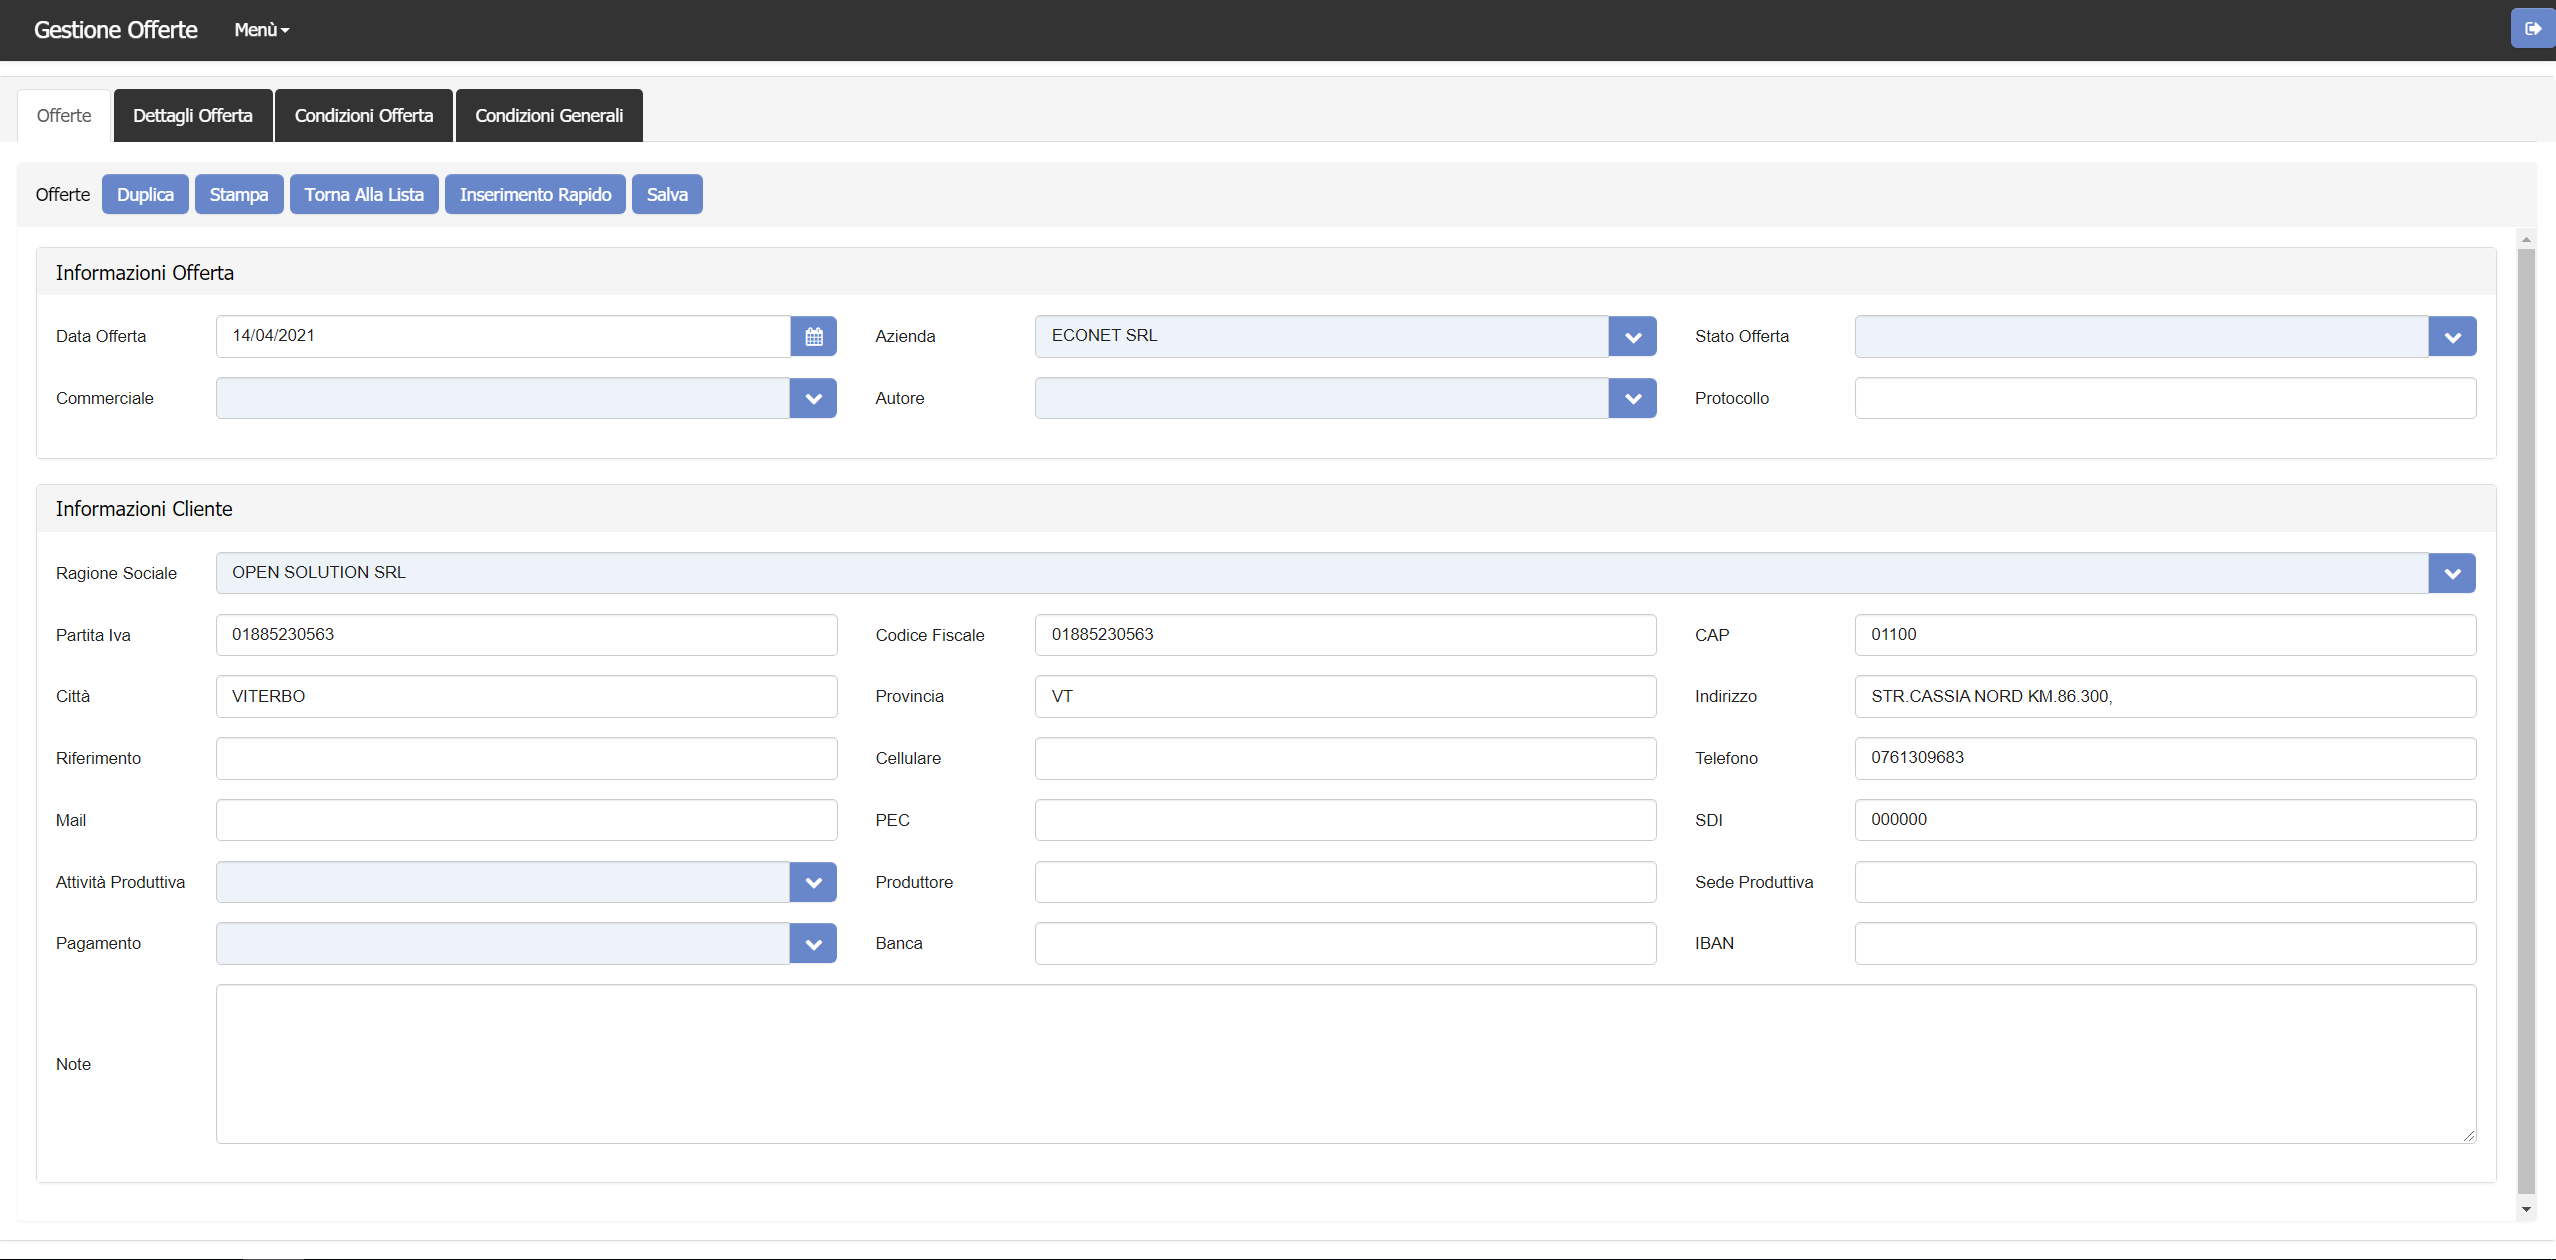Save the offer with Salva button
This screenshot has width=2556, height=1260.
point(667,194)
